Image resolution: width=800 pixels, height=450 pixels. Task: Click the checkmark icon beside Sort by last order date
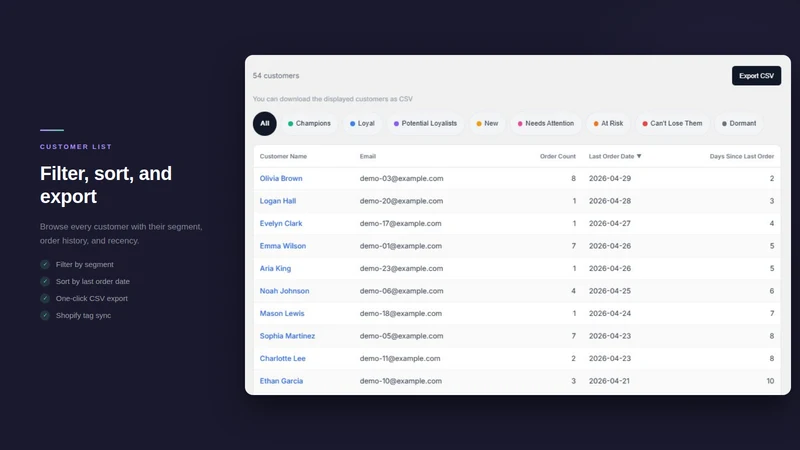[x=45, y=281]
